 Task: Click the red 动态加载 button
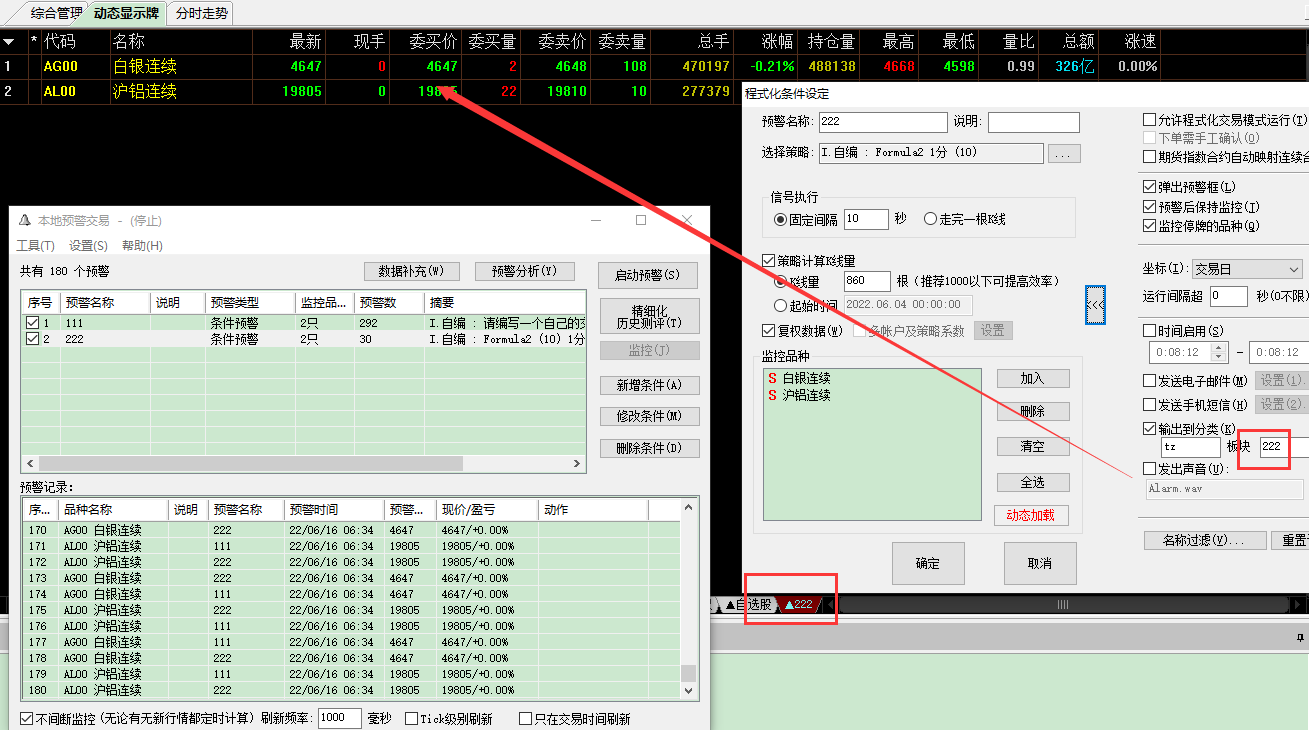pyautogui.click(x=1031, y=516)
